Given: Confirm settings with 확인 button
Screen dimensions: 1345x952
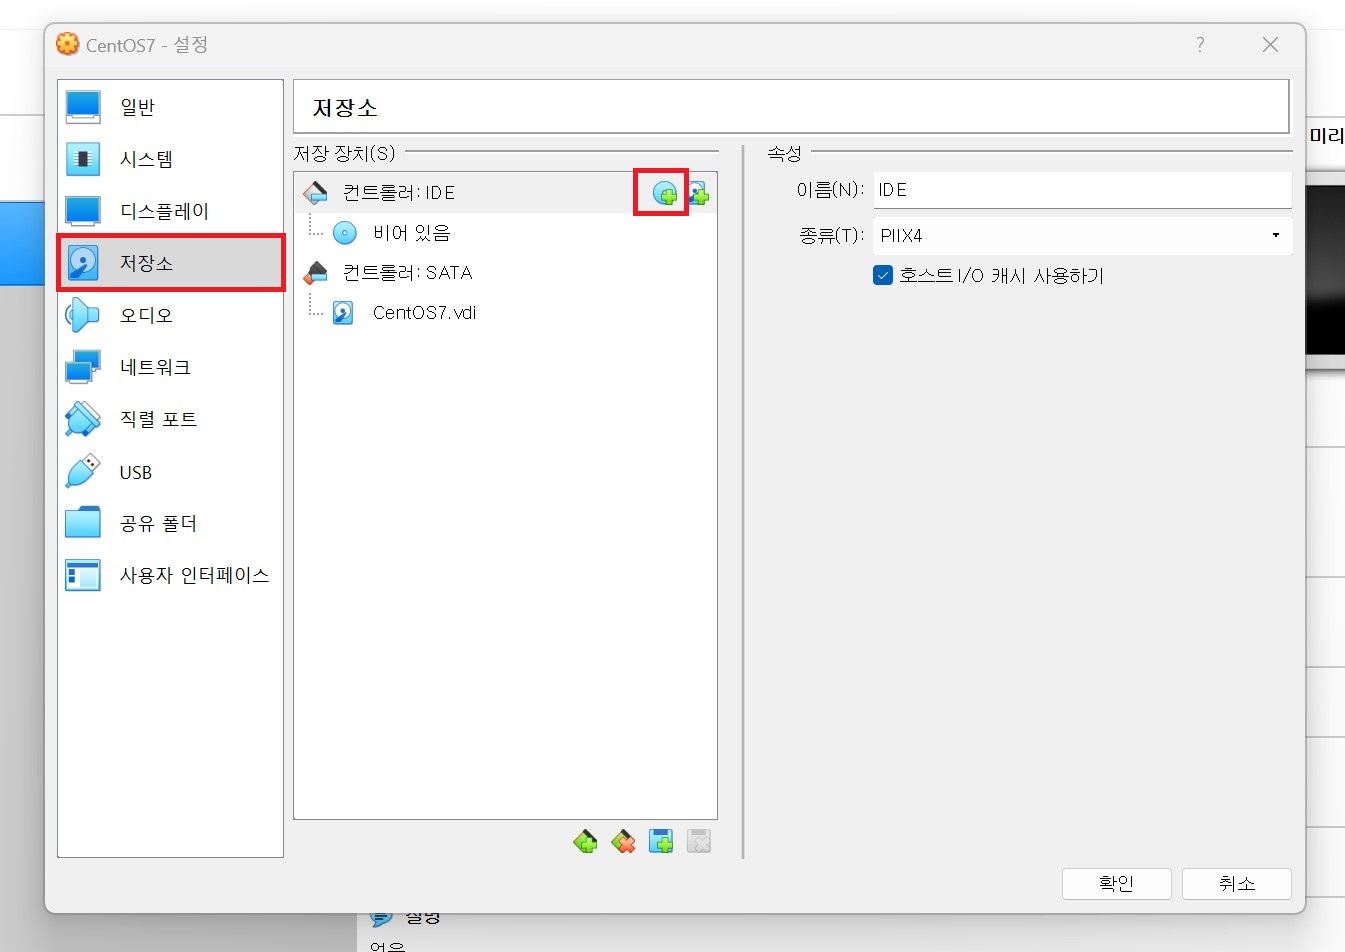Looking at the screenshot, I should (1116, 883).
